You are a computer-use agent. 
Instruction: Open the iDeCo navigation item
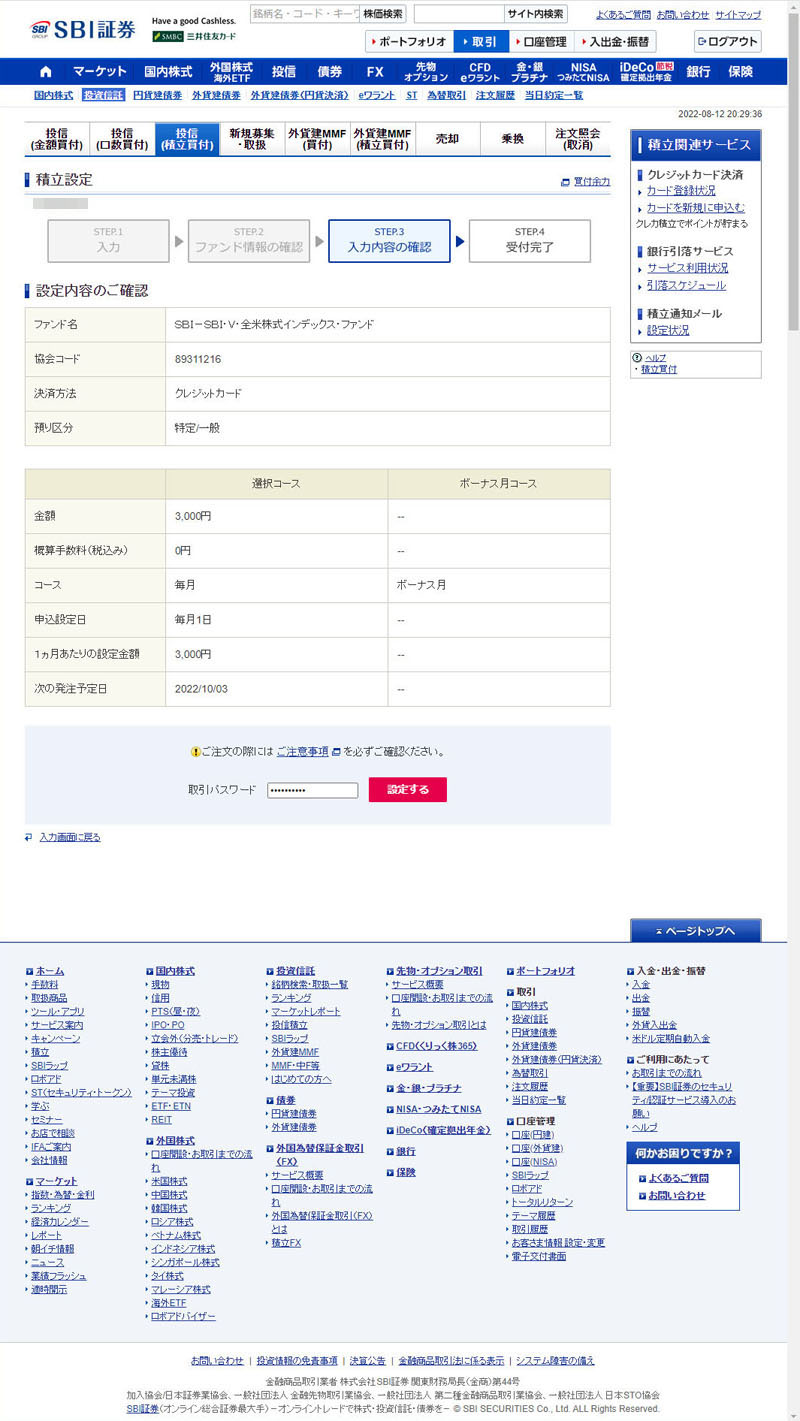click(x=646, y=72)
